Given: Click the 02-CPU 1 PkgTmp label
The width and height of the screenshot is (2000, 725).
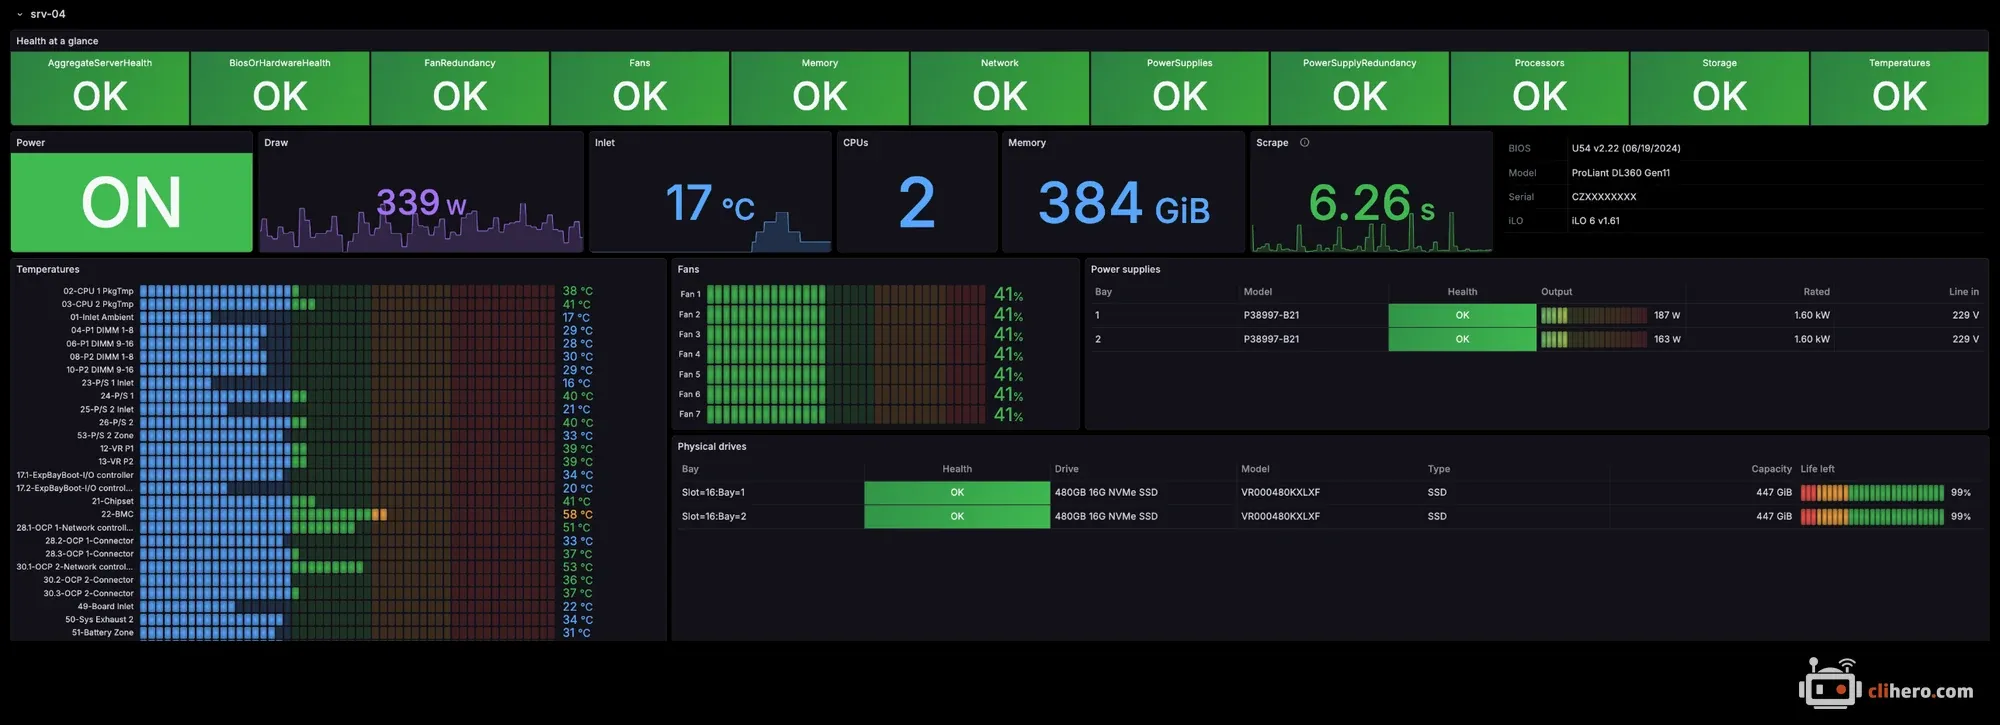Looking at the screenshot, I should click(98, 291).
